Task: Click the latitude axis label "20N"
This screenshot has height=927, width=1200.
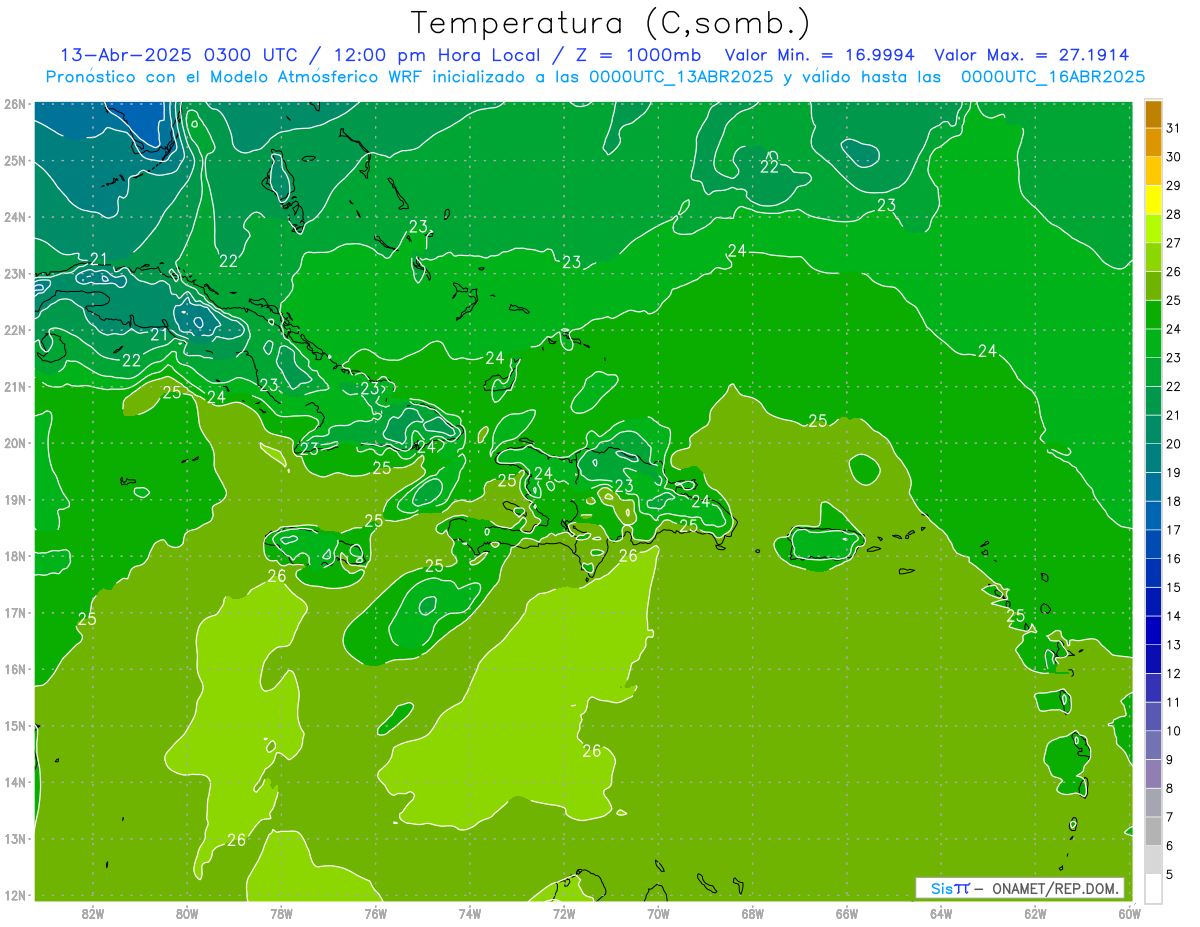Action: pyautogui.click(x=15, y=443)
